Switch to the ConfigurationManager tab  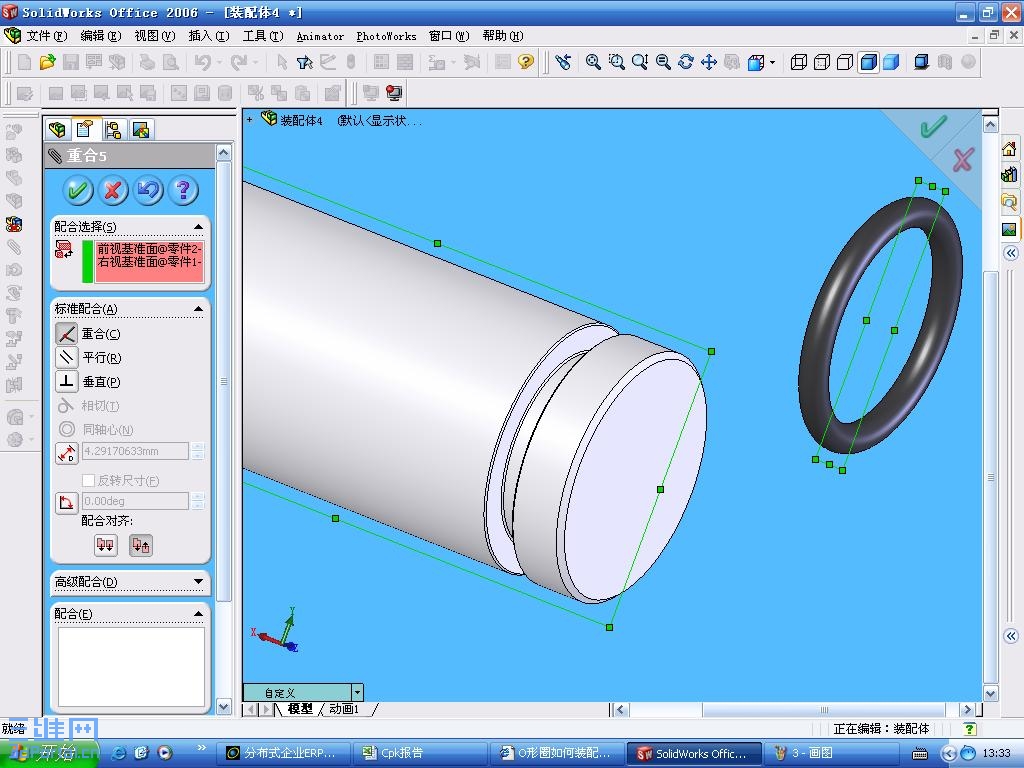[113, 130]
